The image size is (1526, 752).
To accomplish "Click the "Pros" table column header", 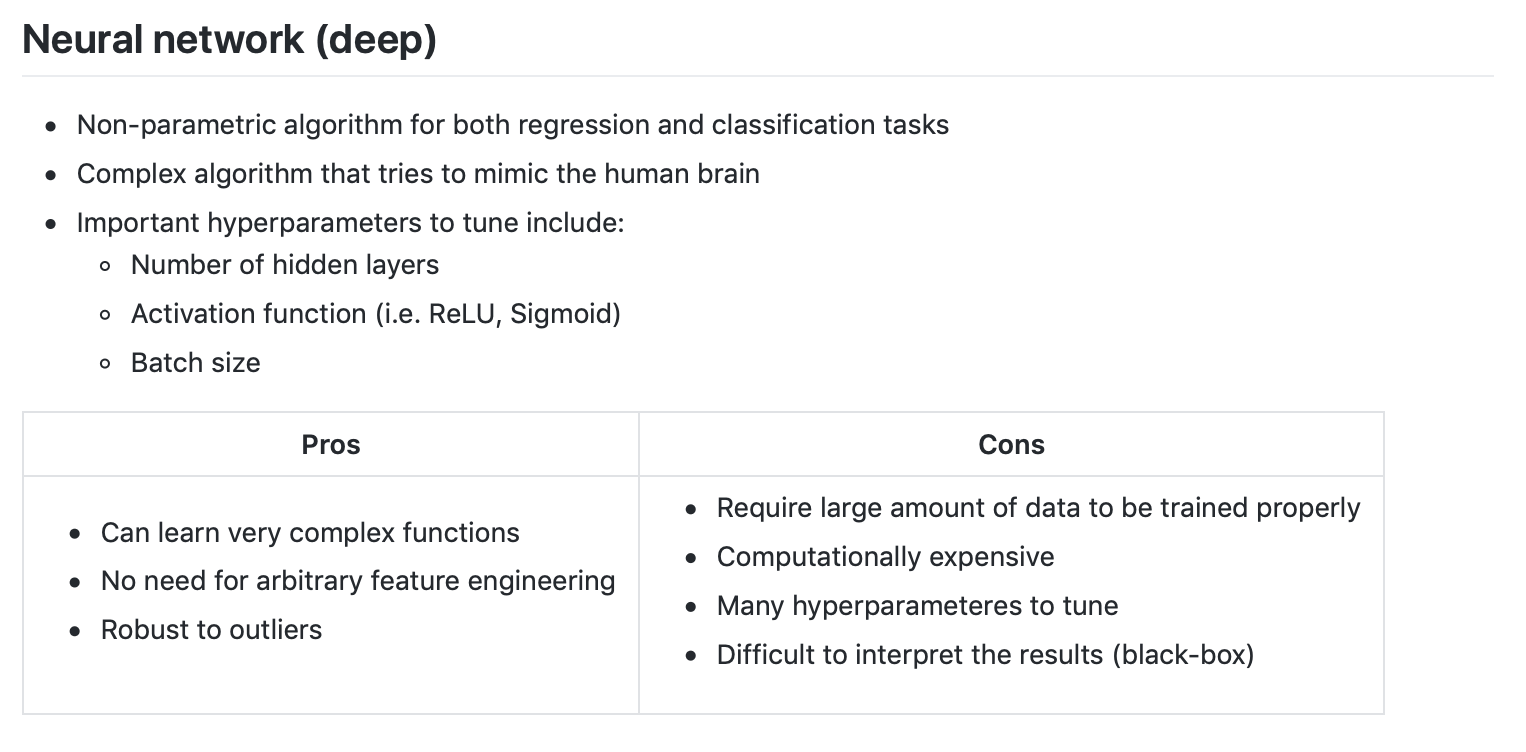I will [331, 445].
